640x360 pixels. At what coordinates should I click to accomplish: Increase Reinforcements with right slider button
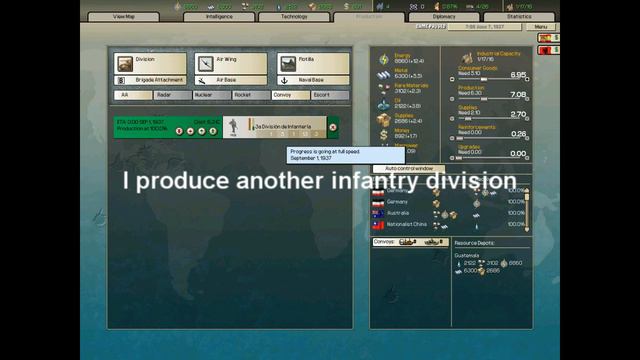(527, 138)
